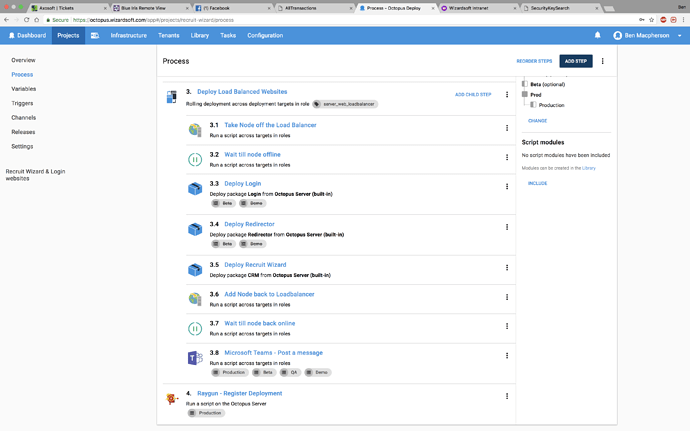This screenshot has height=431, width=690.
Task: Open overflow menu for Add Node back to Loadbalancer
Action: coord(507,297)
